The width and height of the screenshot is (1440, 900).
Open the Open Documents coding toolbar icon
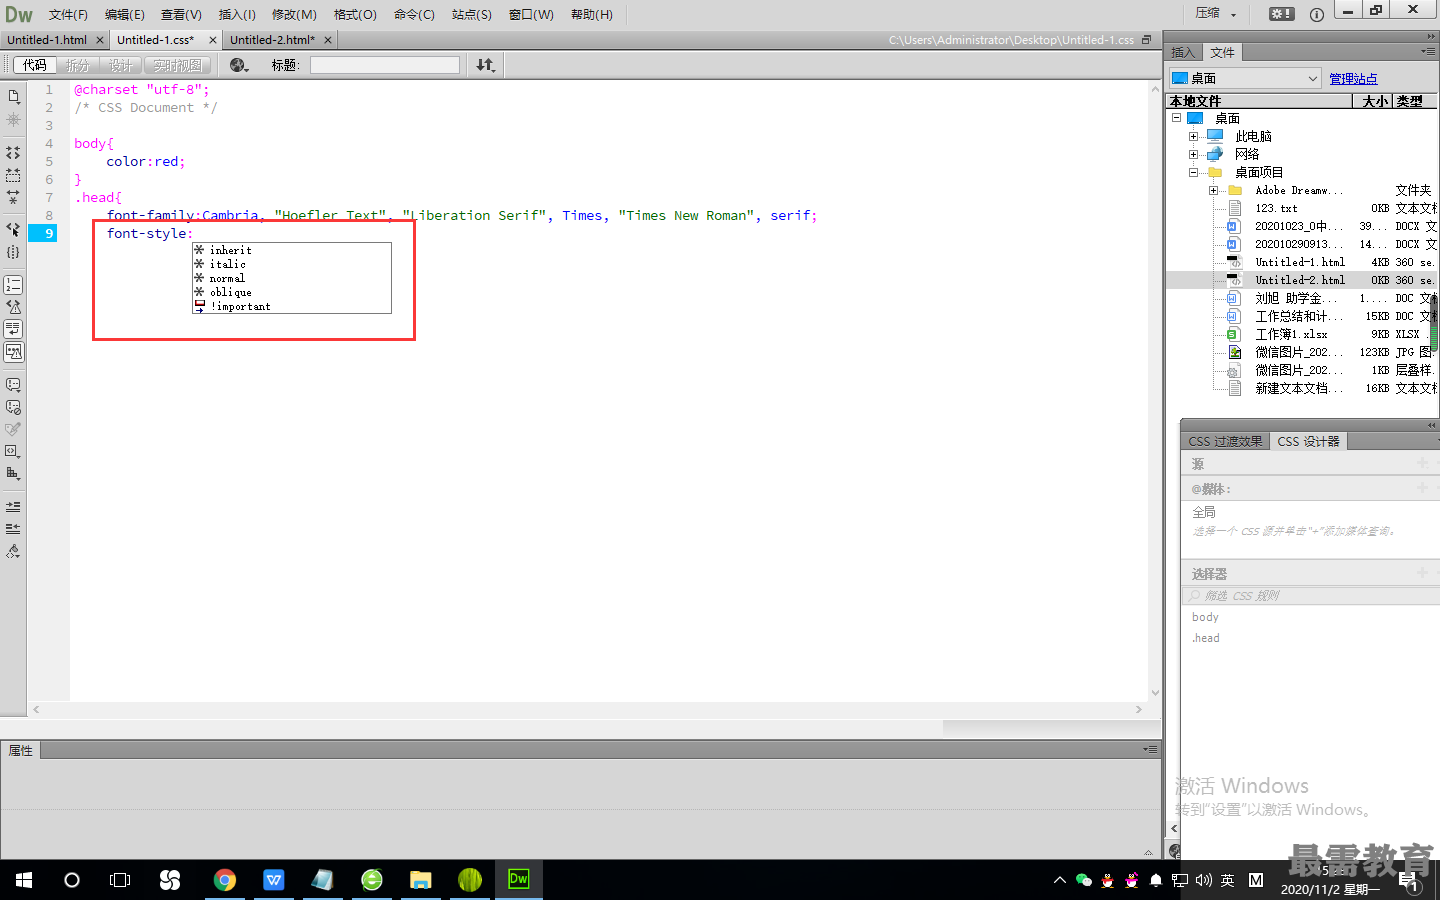pos(13,97)
